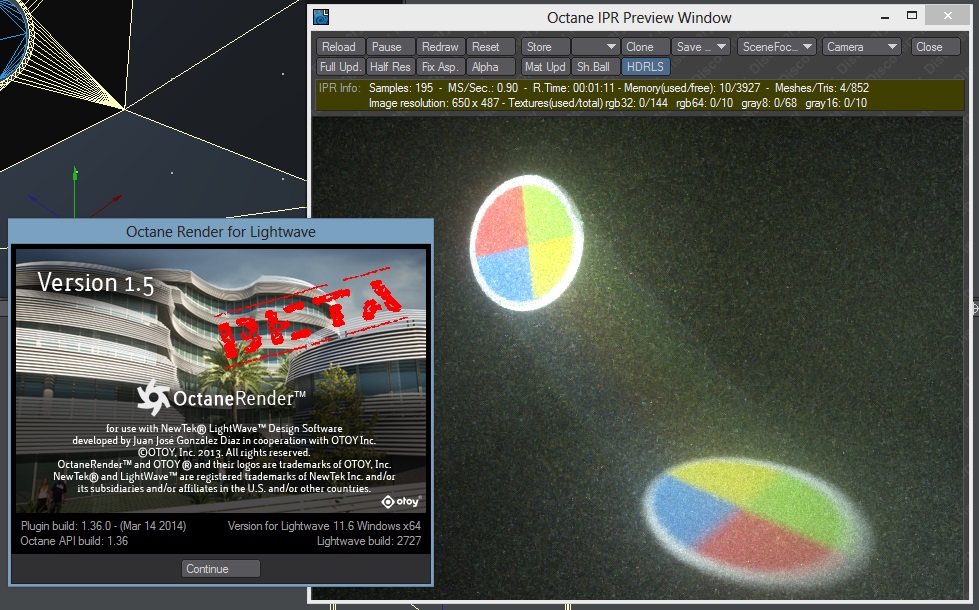Open the empty dropdown next to Store
The width and height of the screenshot is (979, 610).
(x=595, y=47)
